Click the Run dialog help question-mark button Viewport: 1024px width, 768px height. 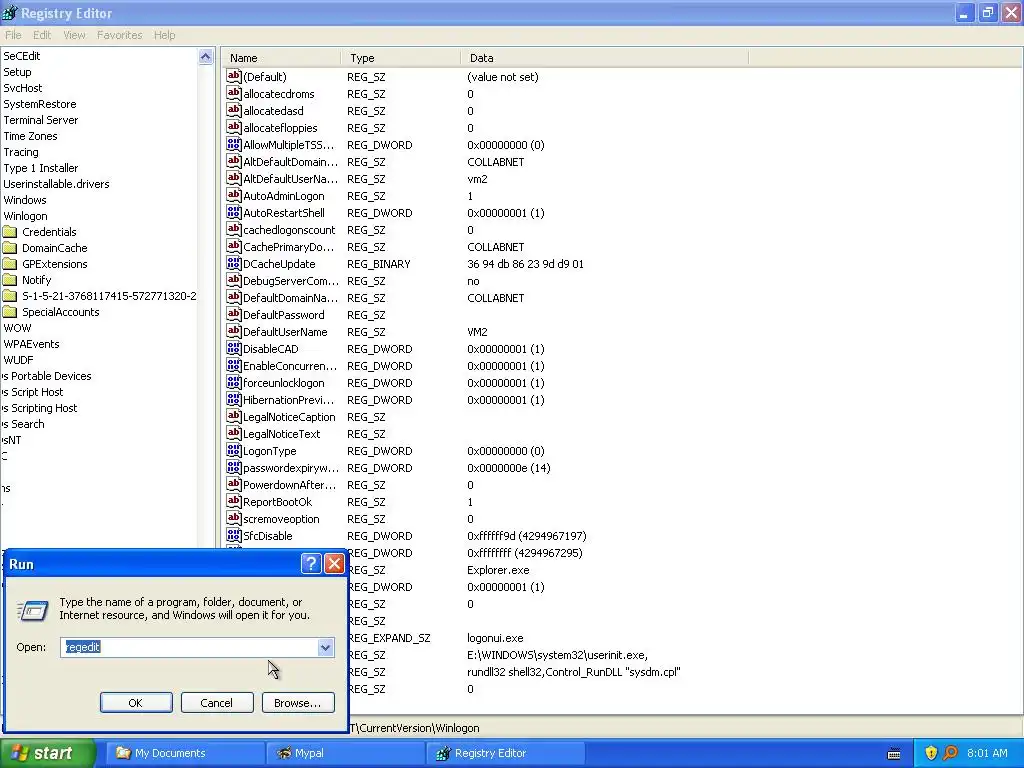point(311,564)
